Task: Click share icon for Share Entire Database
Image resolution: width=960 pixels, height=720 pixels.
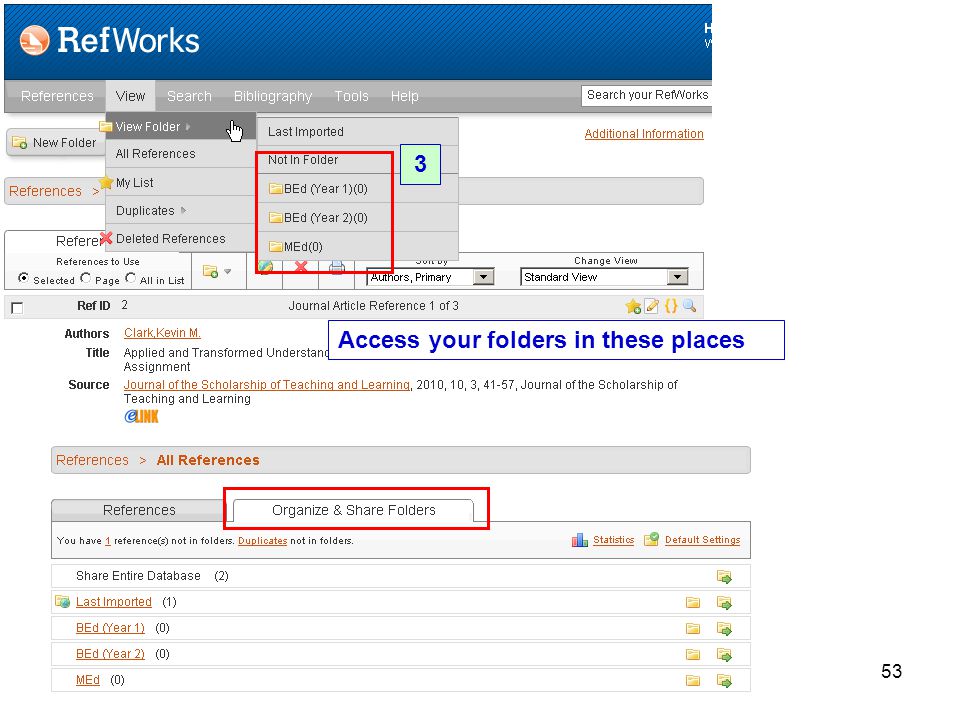Action: [x=724, y=577]
